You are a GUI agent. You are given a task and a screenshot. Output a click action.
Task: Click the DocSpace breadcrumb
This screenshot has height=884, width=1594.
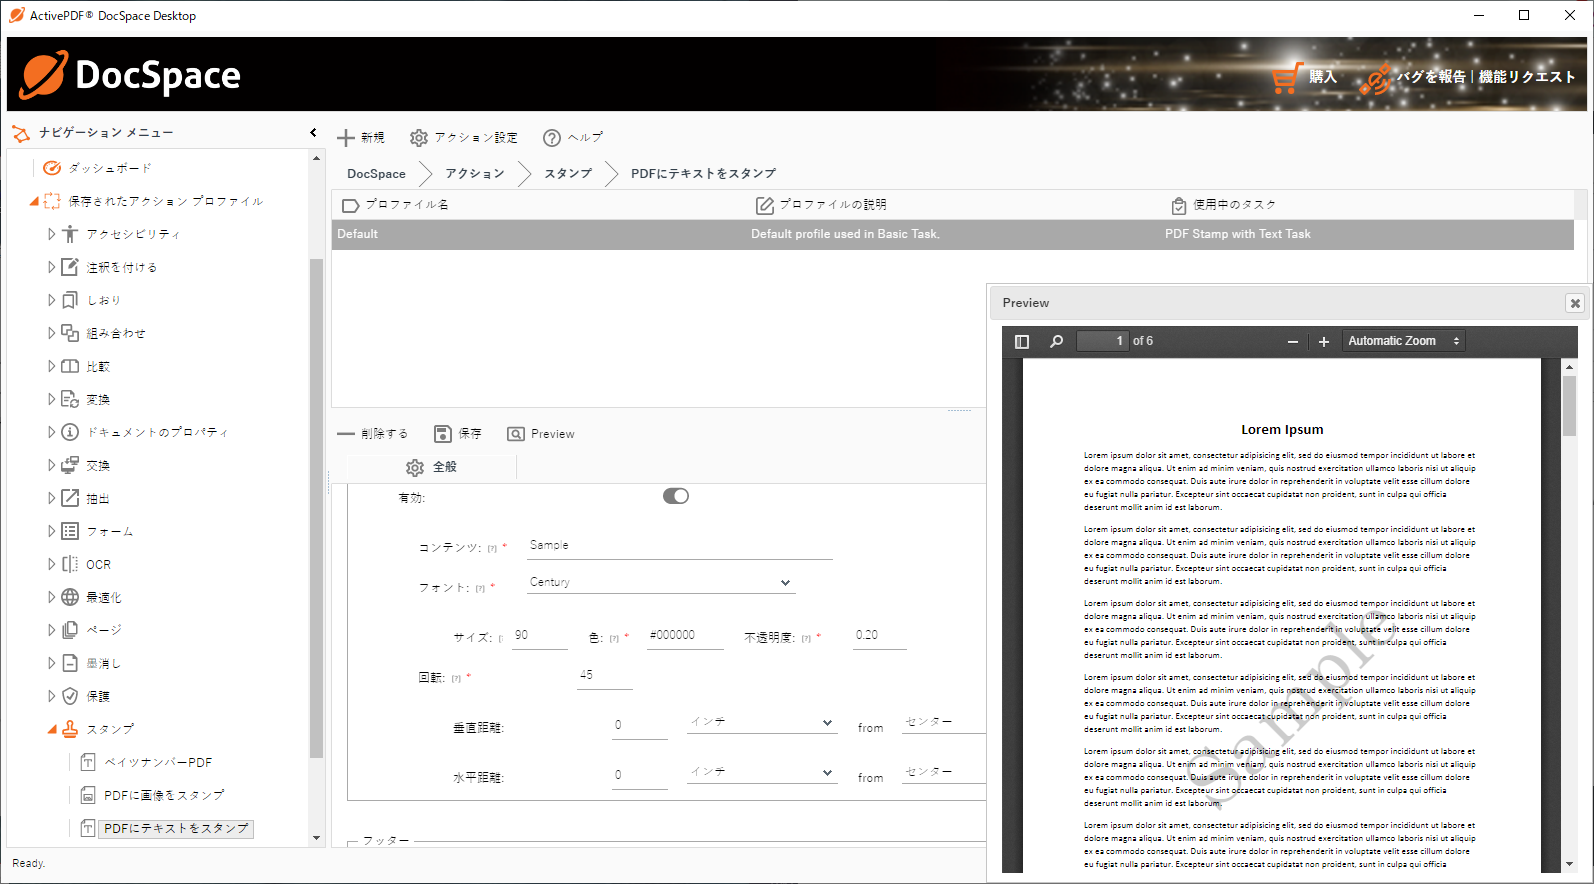pos(376,174)
